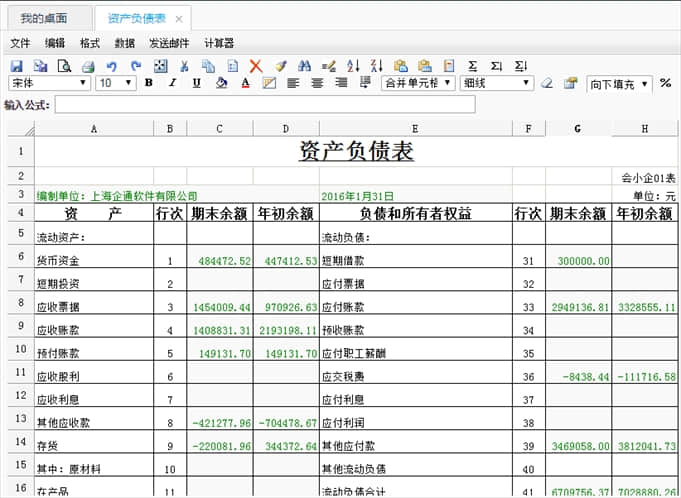Open the 合并单元格 dropdown
The width and height of the screenshot is (681, 498).
pos(418,83)
